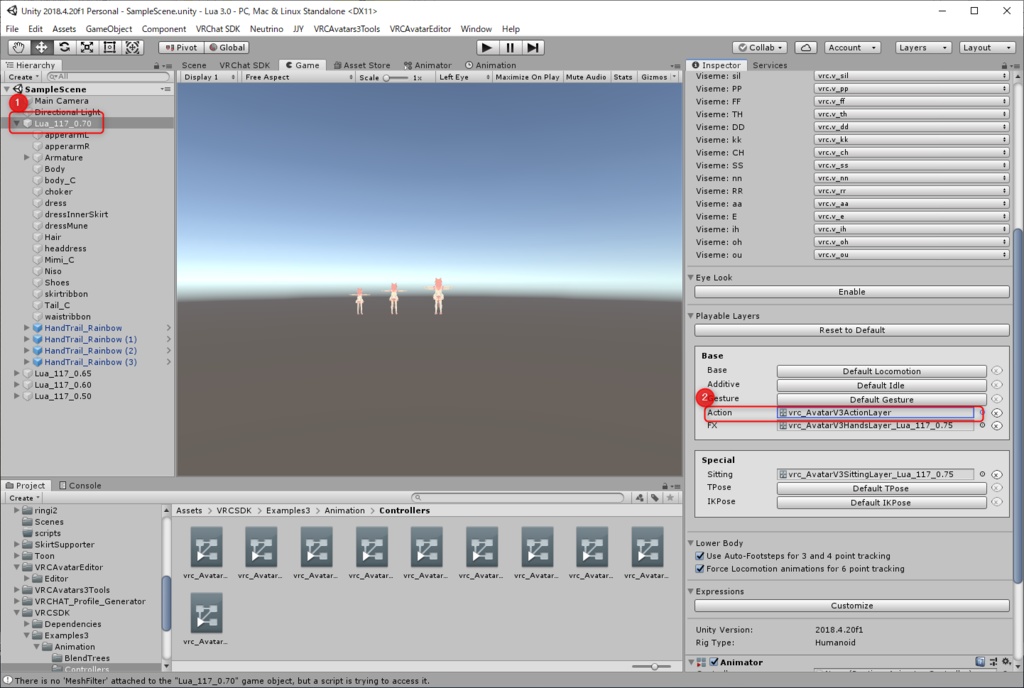Adjust the Game view Scale slider
1024x688 pixels.
(395, 78)
